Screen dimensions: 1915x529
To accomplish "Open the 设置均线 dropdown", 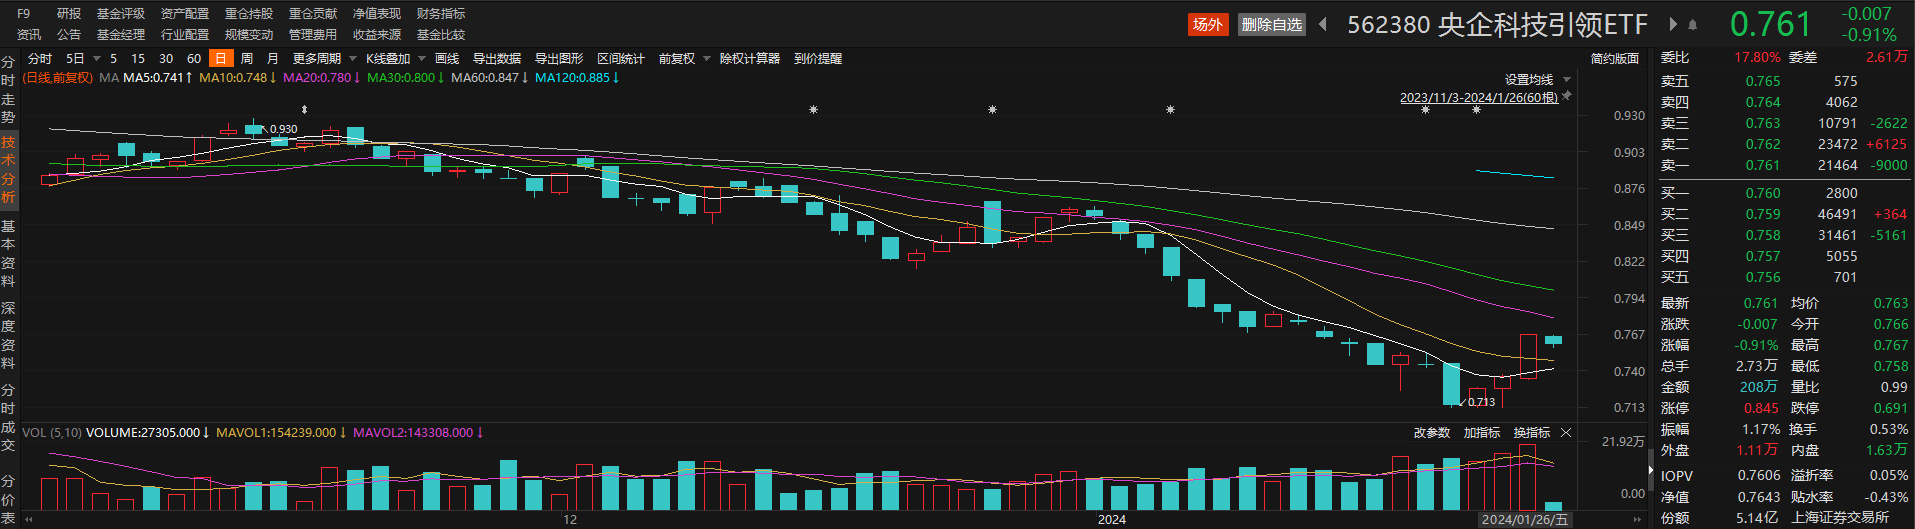I will [x=1537, y=80].
